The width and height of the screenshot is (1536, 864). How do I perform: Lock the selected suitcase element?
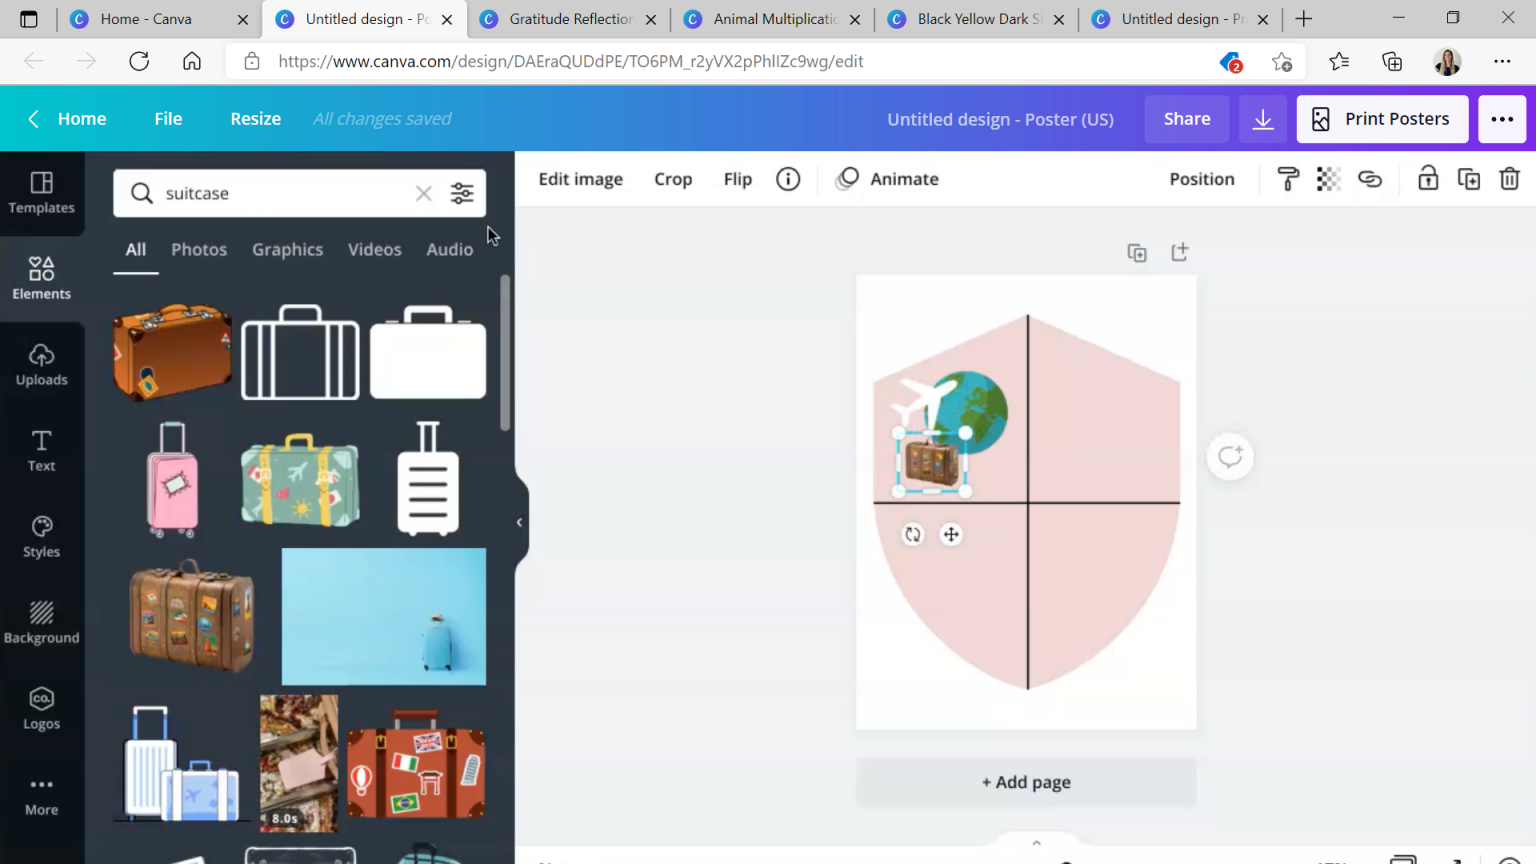point(1427,179)
